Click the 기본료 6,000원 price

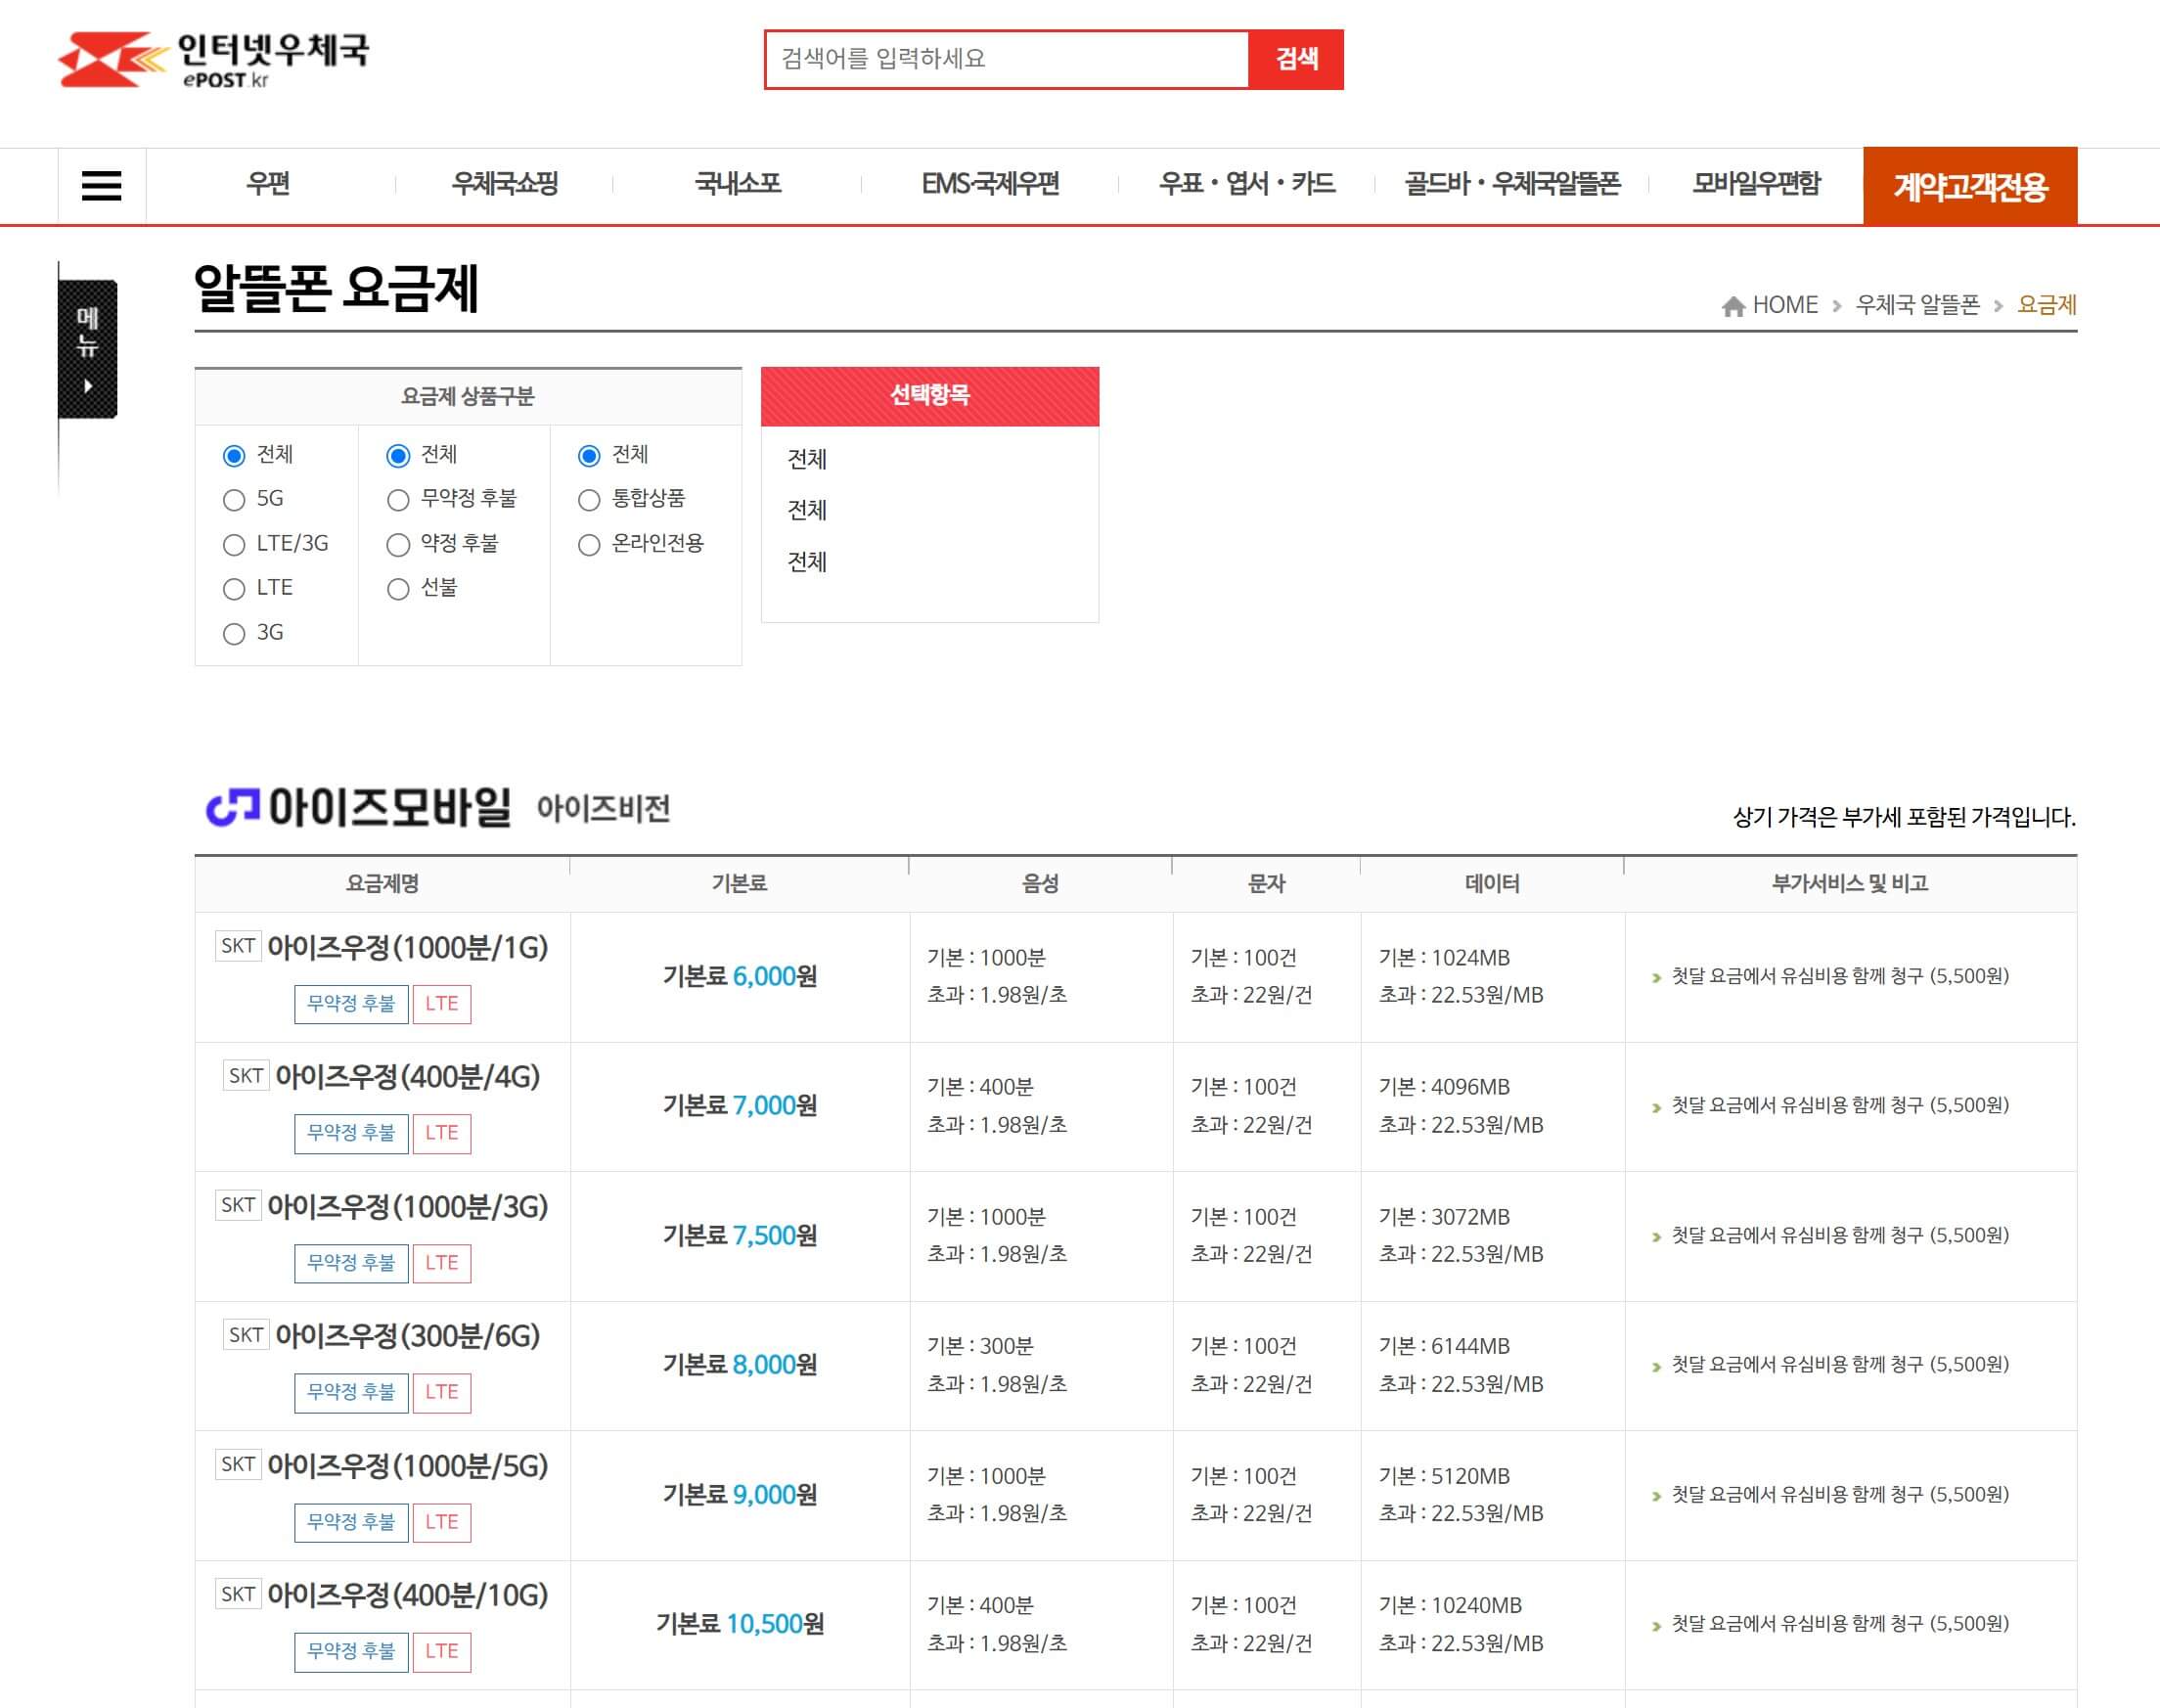pyautogui.click(x=740, y=976)
